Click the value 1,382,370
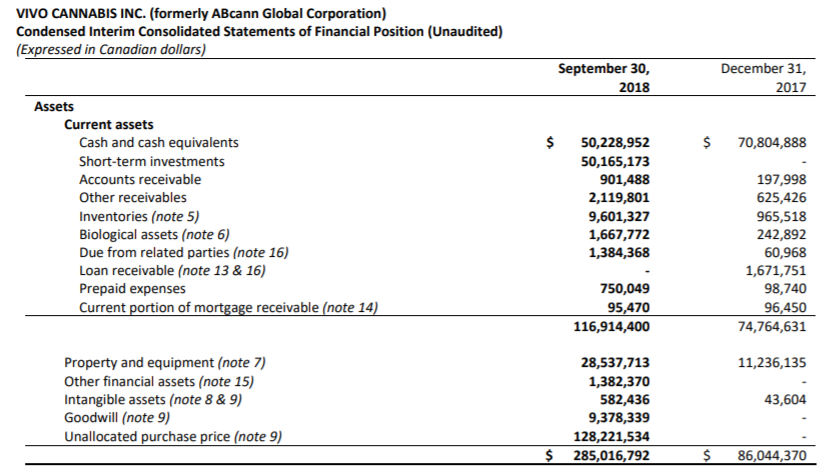 tap(619, 381)
